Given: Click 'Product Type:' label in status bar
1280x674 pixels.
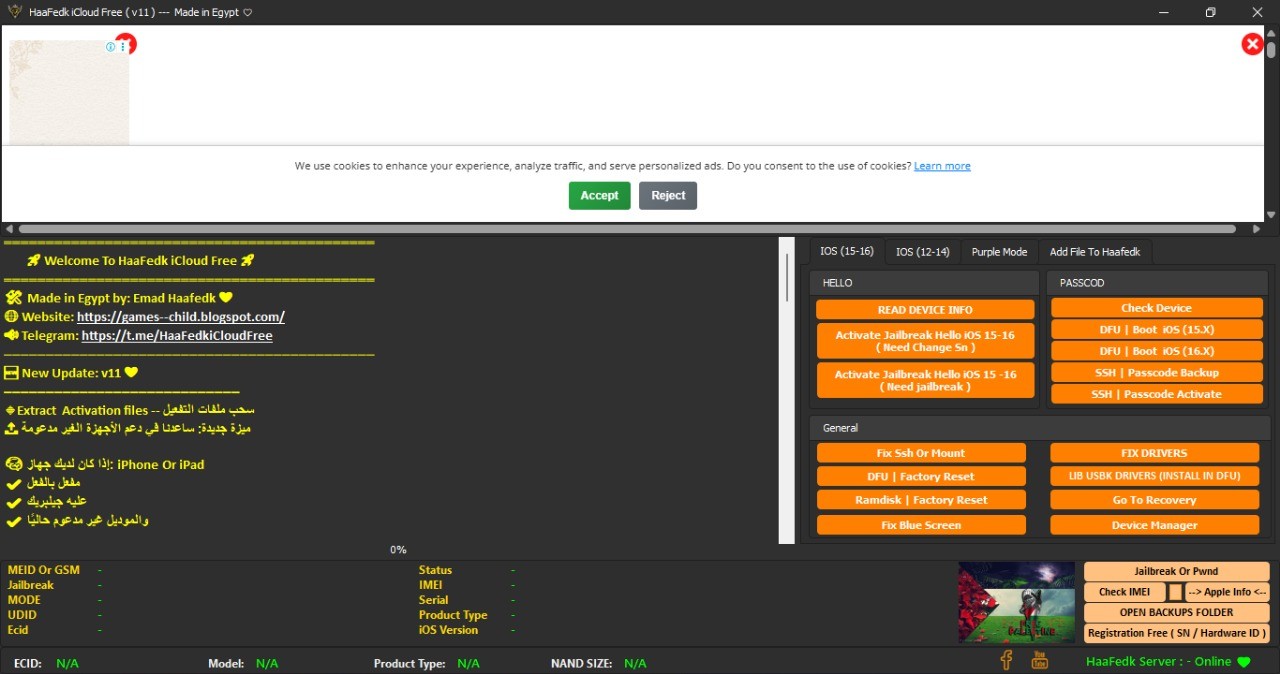Looking at the screenshot, I should click(x=410, y=663).
